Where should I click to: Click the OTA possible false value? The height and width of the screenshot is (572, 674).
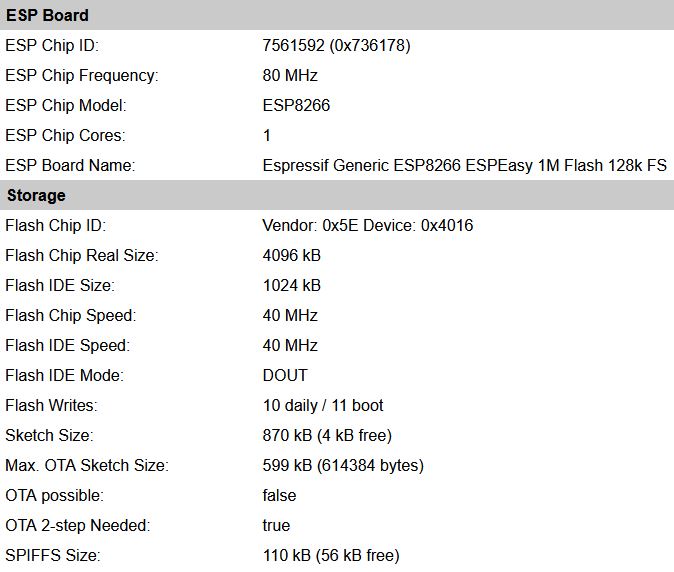click(279, 496)
